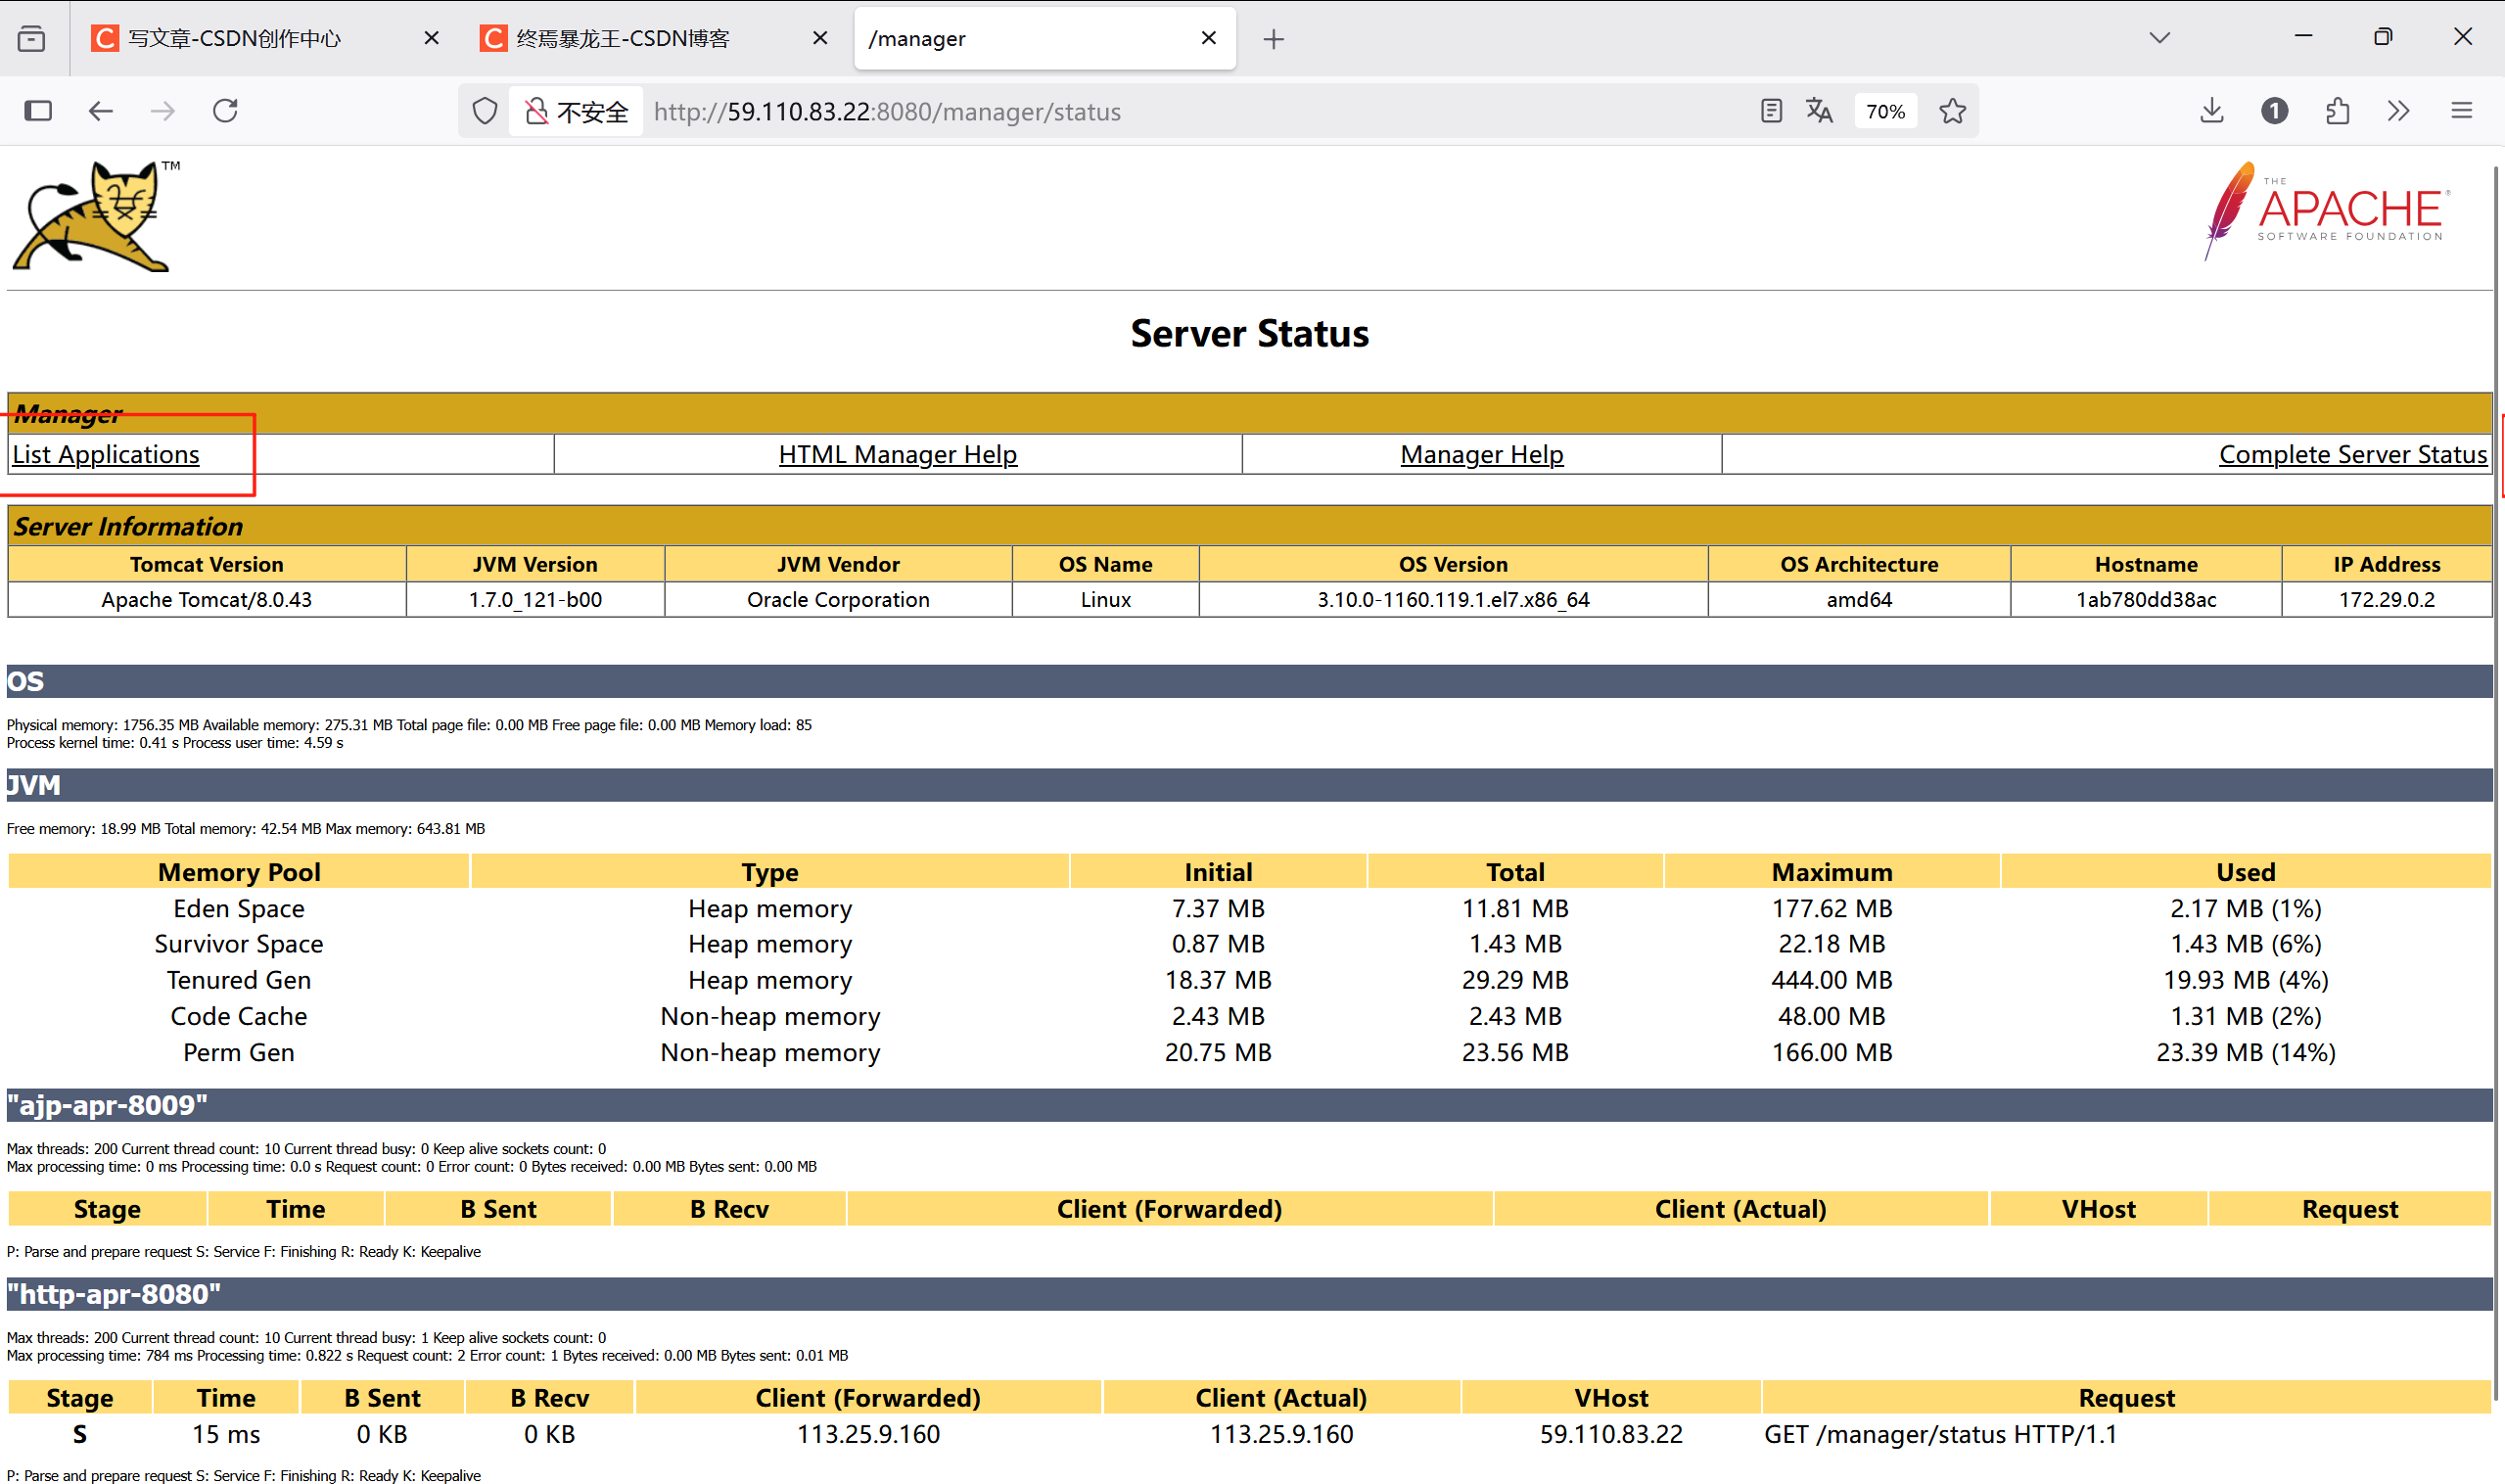Select the 3.10.0-1160.119.1.el7.x86_64 OS version

click(x=1453, y=599)
